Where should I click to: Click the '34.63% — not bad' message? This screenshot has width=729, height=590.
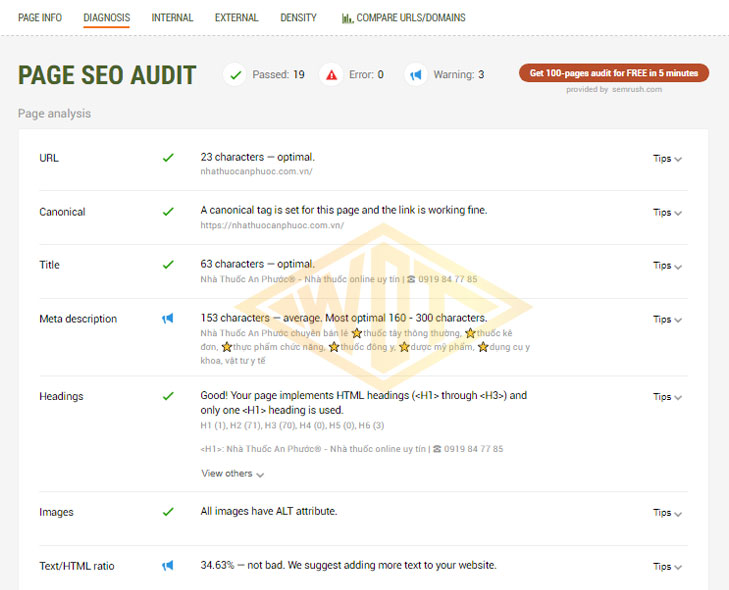tap(348, 565)
